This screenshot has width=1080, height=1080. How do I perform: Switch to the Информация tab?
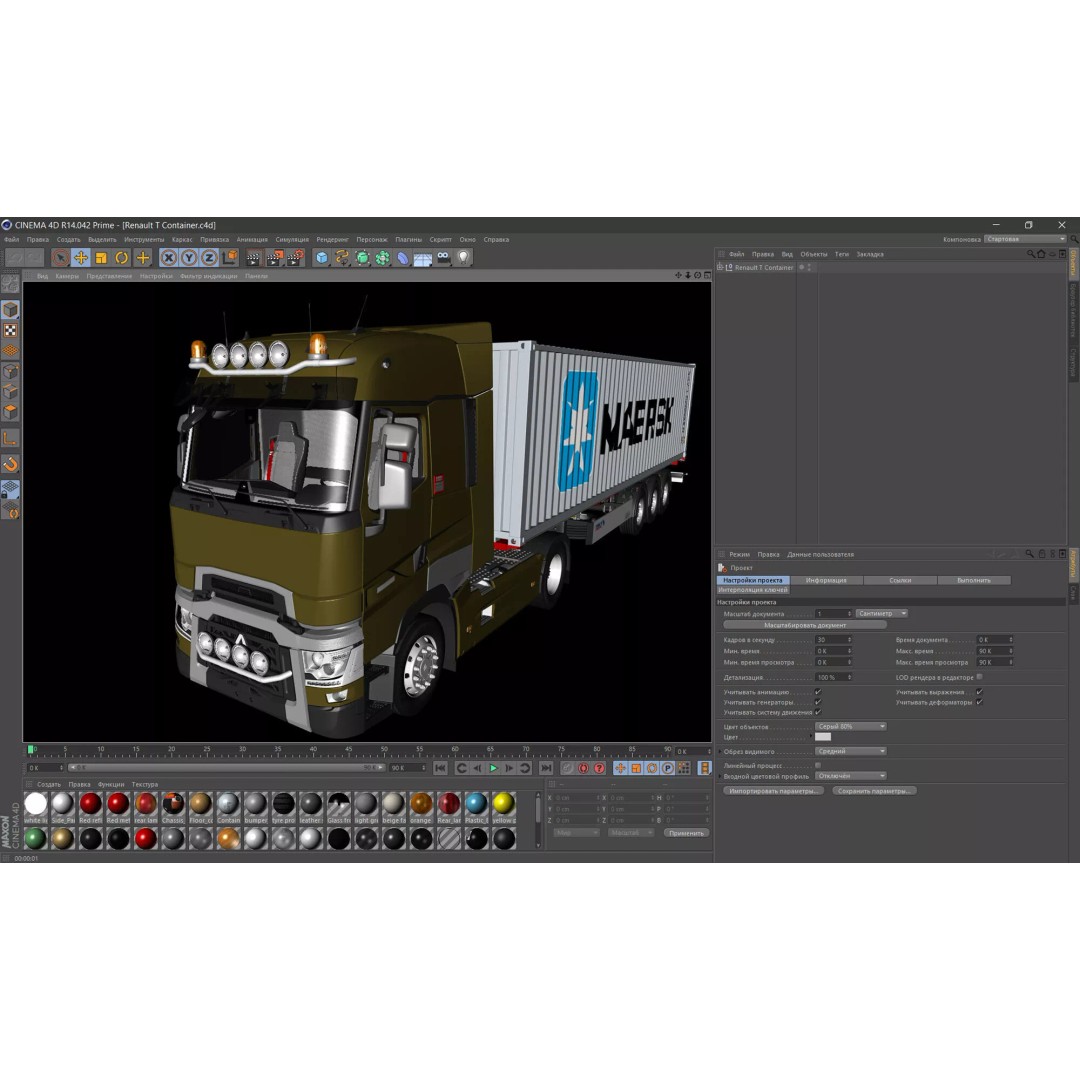(x=826, y=580)
